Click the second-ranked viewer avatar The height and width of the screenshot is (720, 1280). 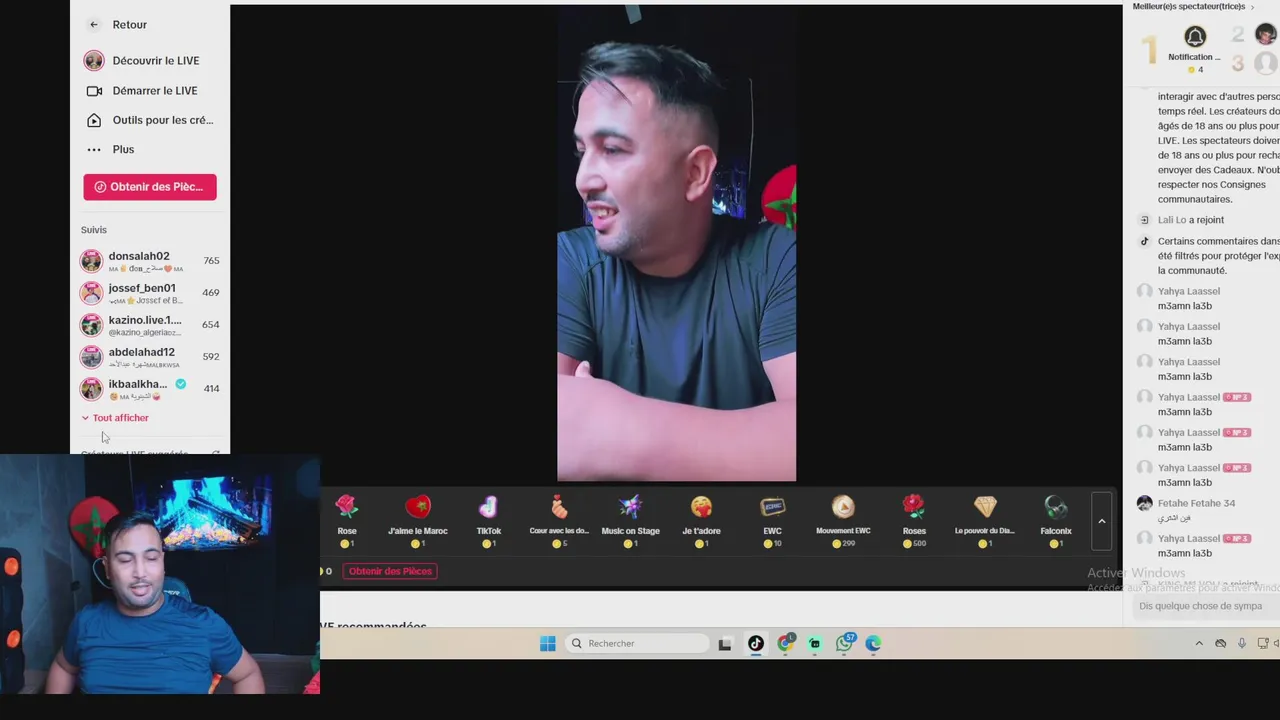pyautogui.click(x=1265, y=35)
